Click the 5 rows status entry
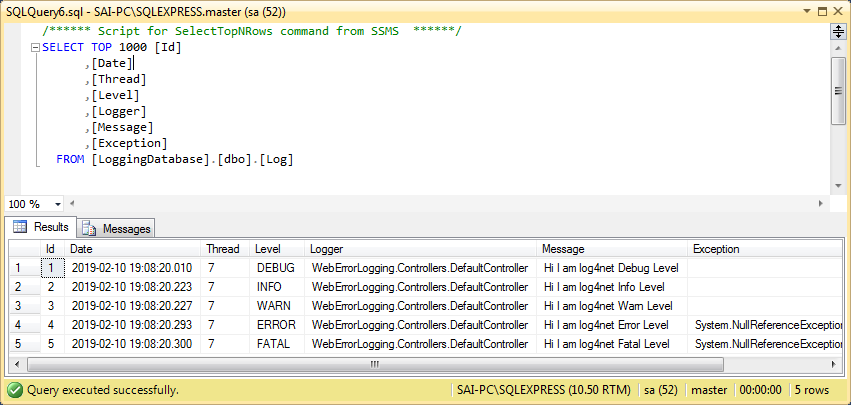 tap(812, 390)
